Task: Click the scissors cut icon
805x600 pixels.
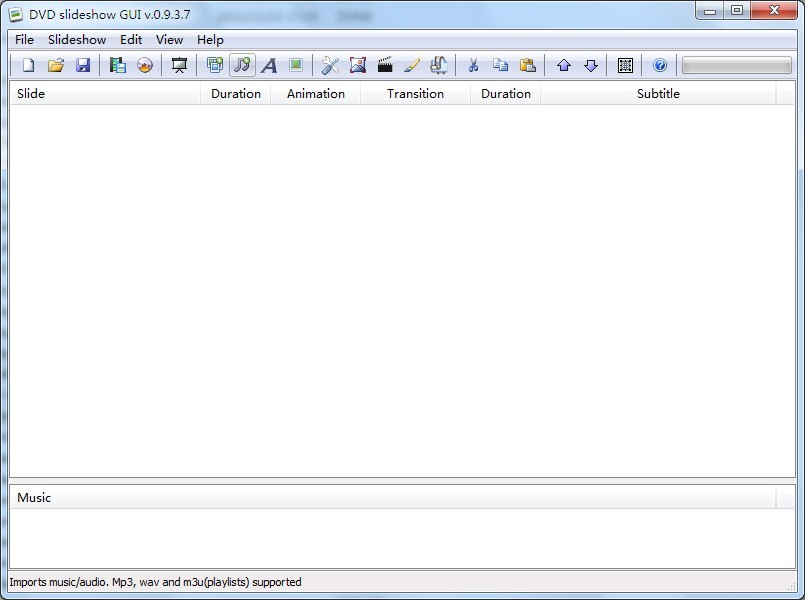Action: (x=473, y=65)
